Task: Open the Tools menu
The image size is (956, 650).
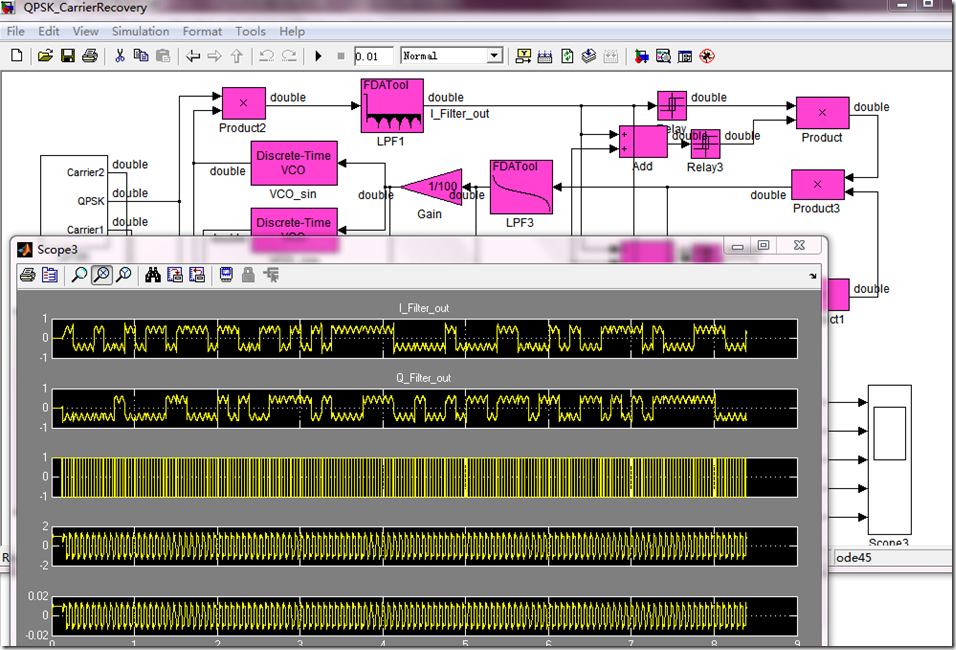Action: pyautogui.click(x=250, y=31)
